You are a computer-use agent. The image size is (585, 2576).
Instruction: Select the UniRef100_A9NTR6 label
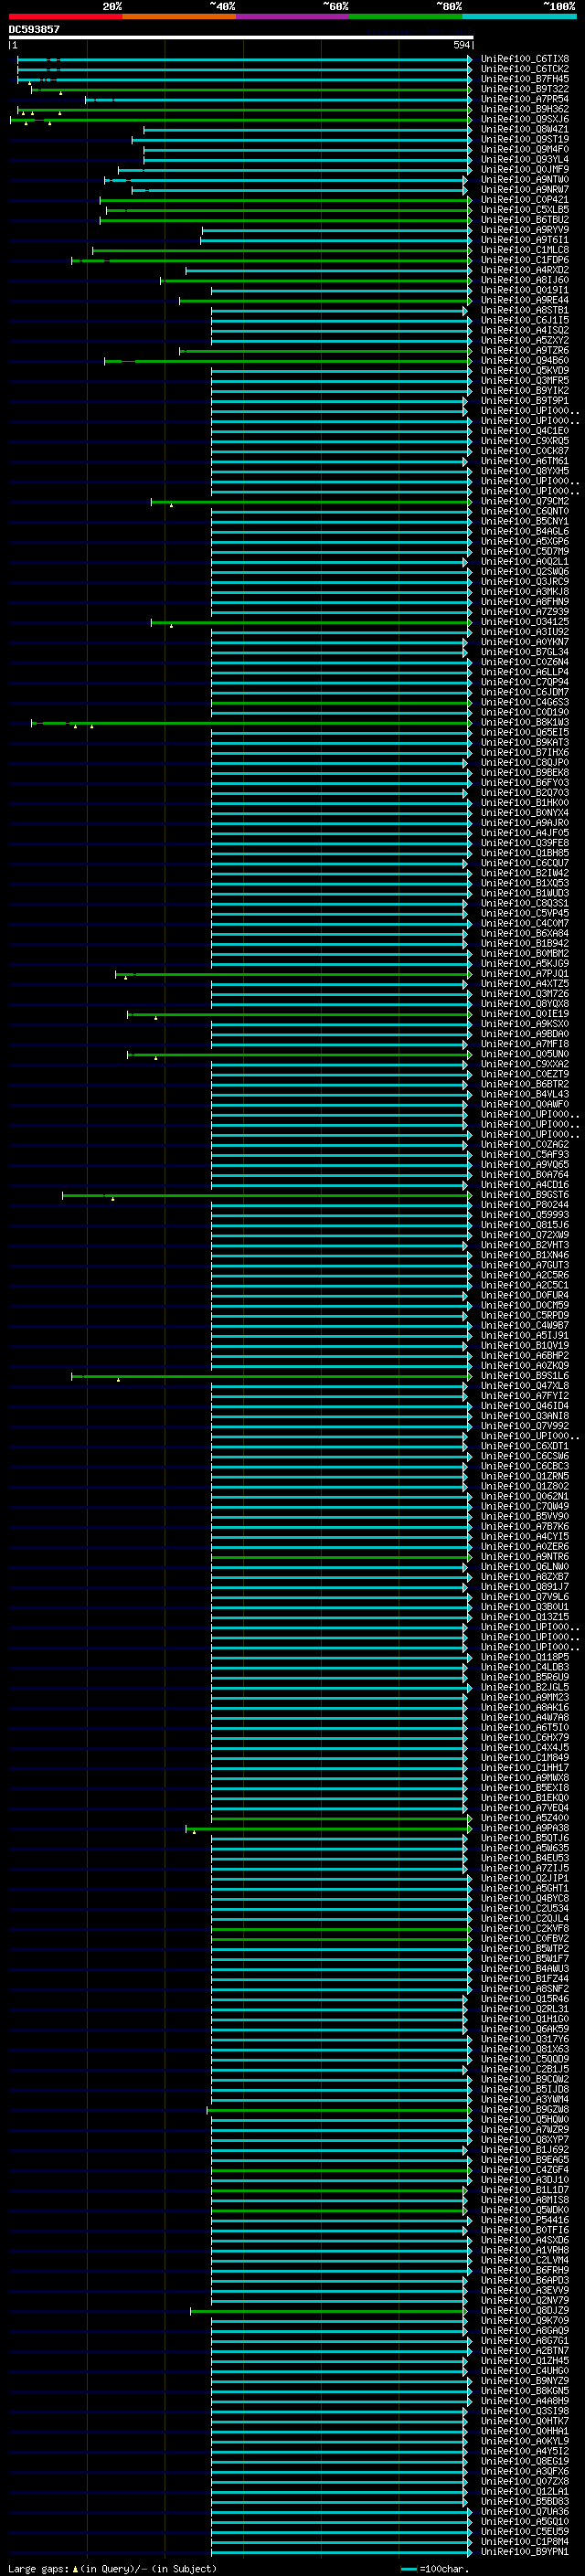point(525,1557)
